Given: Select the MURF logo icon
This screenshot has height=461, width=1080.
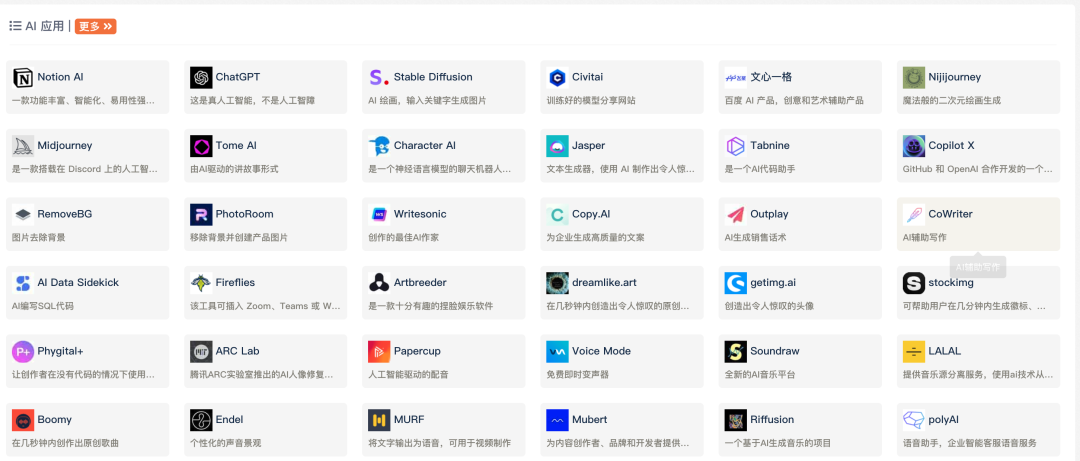Looking at the screenshot, I should point(379,420).
